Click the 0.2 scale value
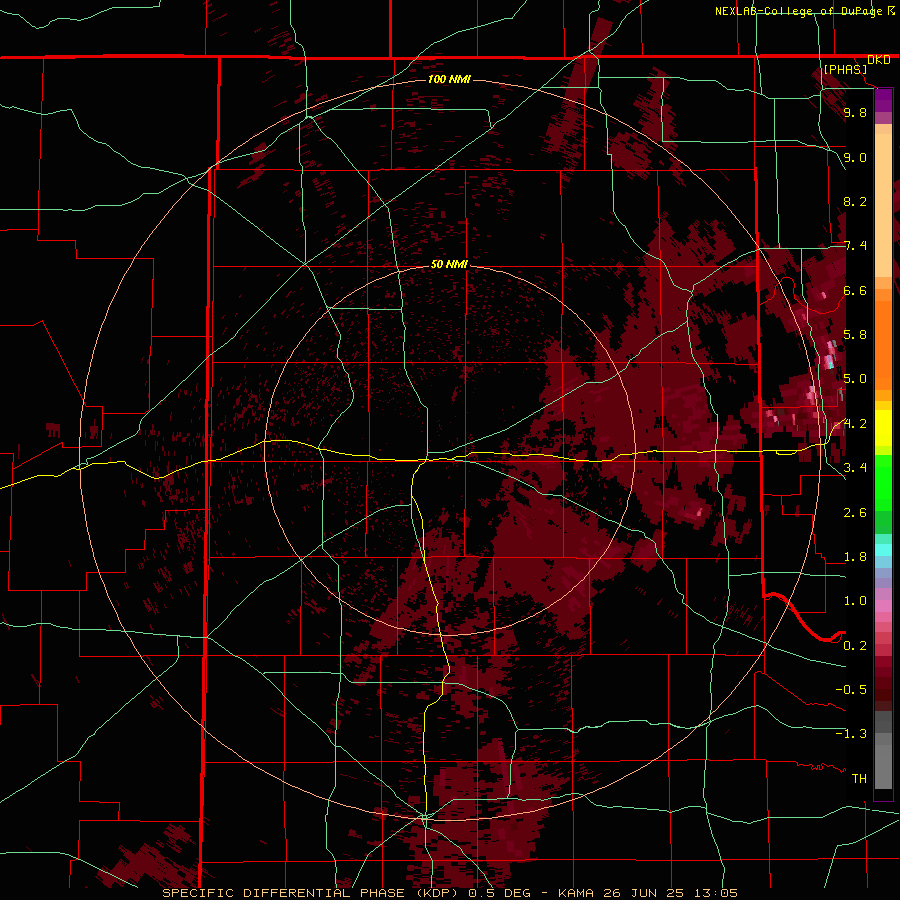 855,645
